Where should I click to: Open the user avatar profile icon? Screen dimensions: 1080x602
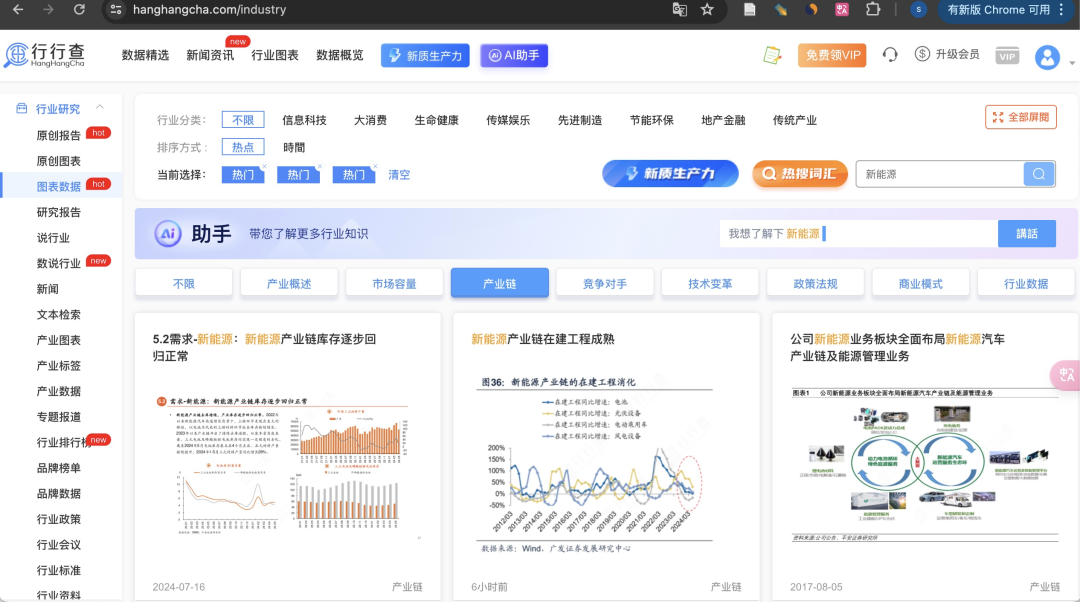1047,57
